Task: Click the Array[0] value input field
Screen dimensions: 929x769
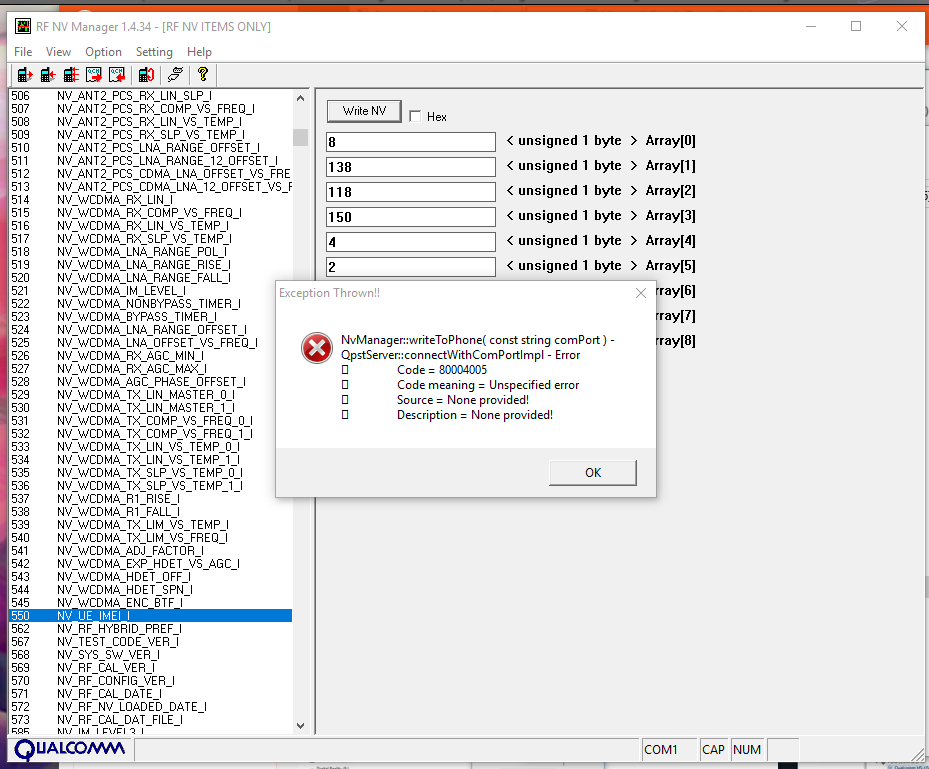Action: (411, 142)
